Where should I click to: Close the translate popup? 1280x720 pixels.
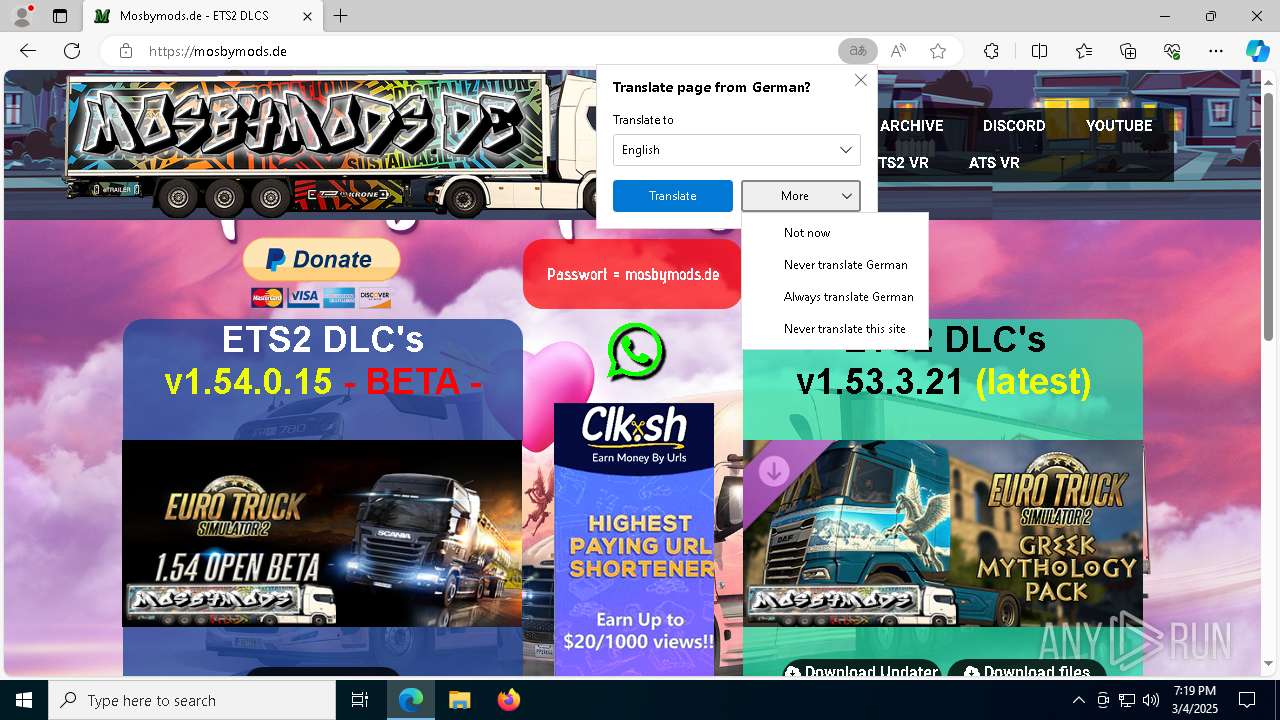pyautogui.click(x=860, y=80)
